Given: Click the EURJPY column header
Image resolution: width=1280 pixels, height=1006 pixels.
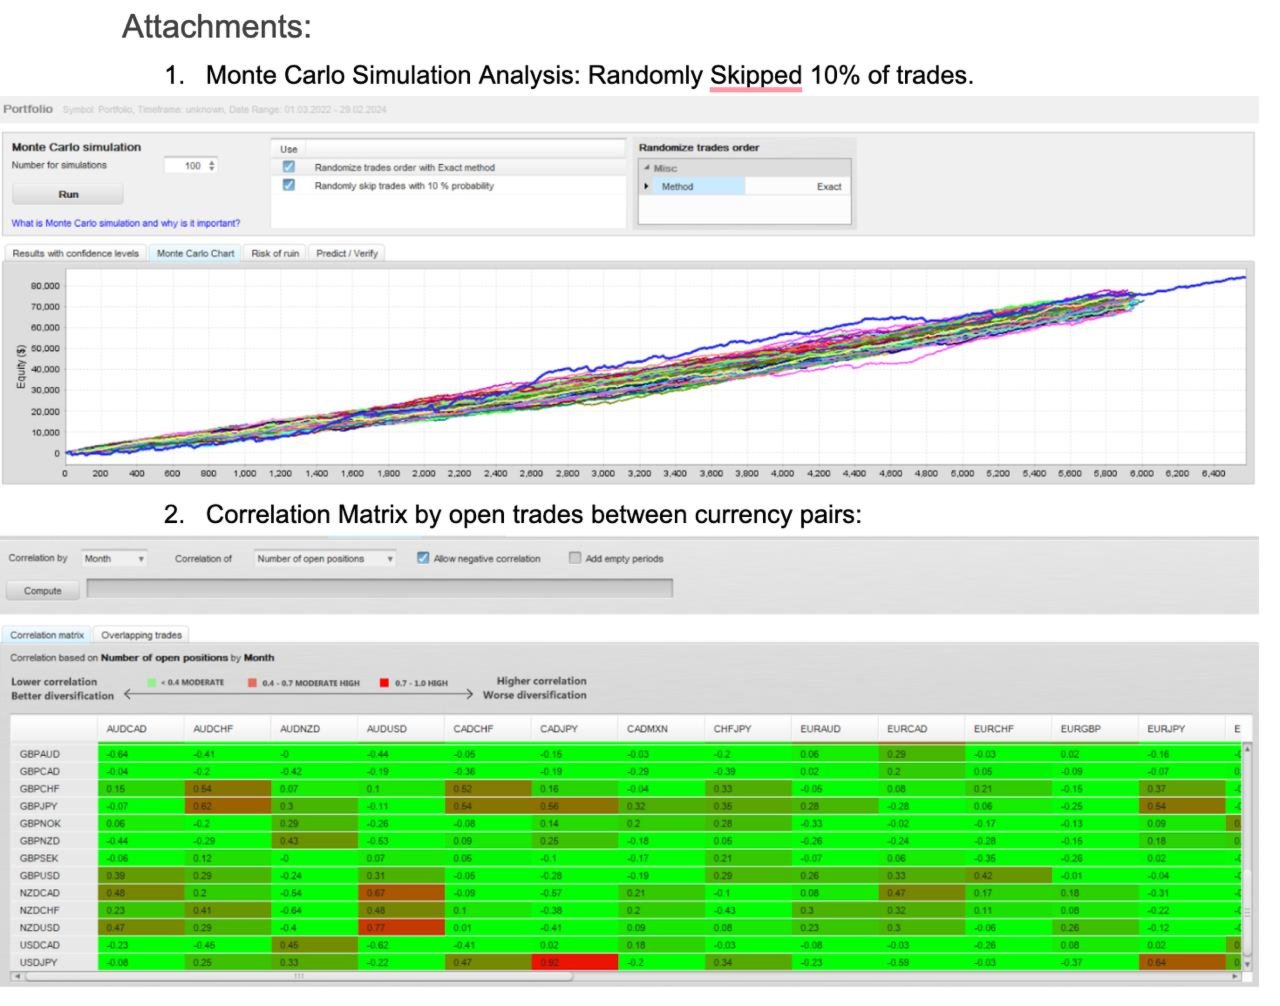Looking at the screenshot, I should coord(1183,728).
